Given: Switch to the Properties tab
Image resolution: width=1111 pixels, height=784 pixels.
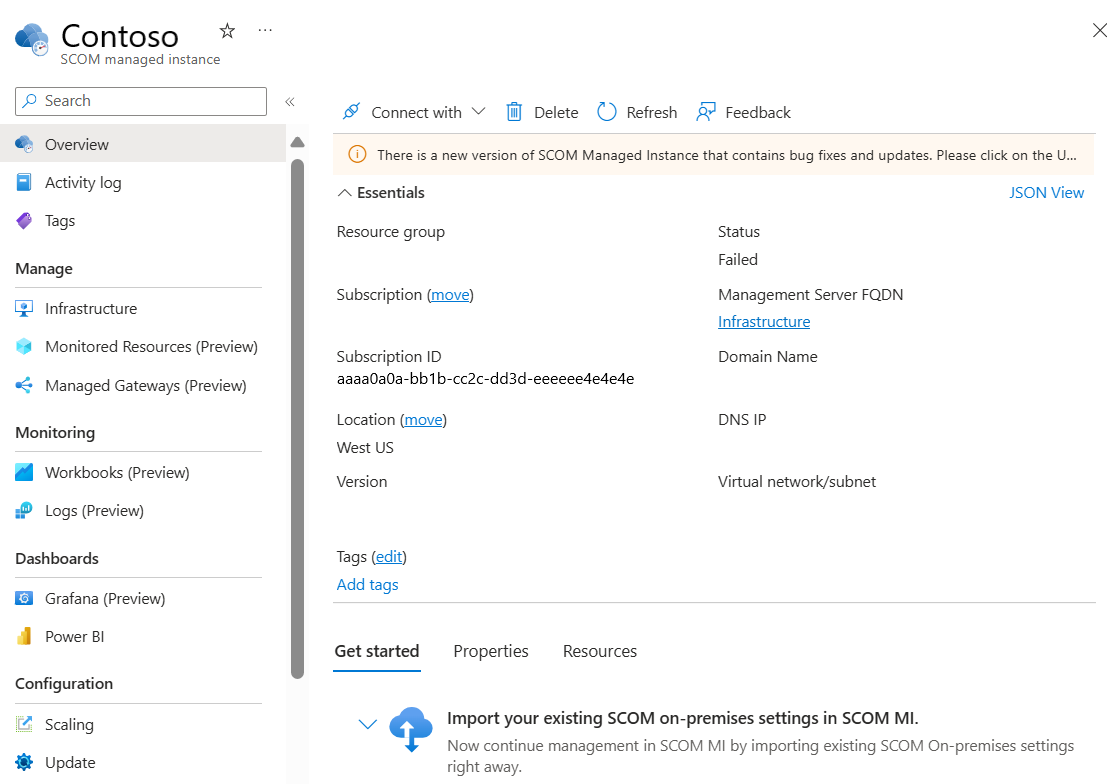Looking at the screenshot, I should (491, 651).
